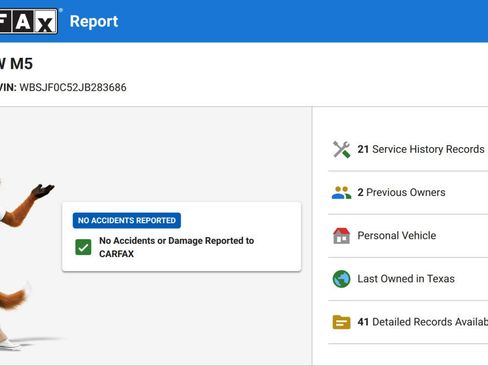Click the wrench and screwdriver service icon
Screen dimensions: 488x366
pos(341,149)
